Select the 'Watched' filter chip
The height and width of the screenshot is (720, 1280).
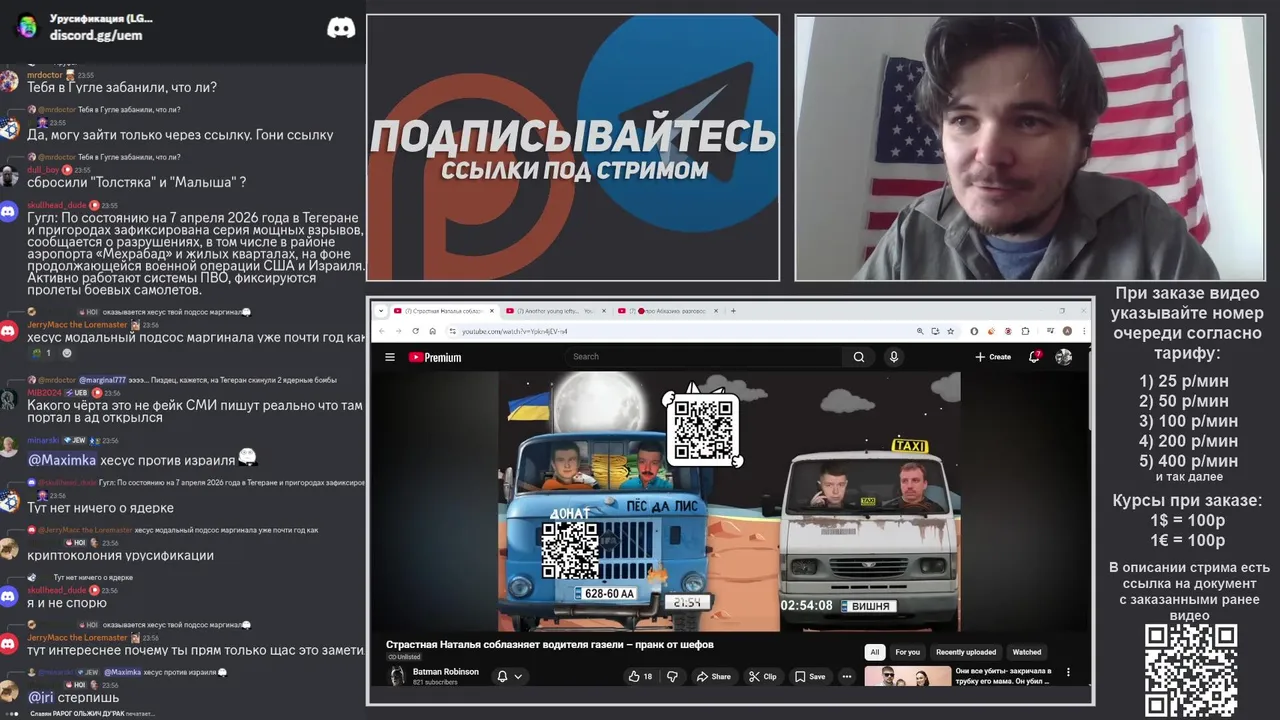pyautogui.click(x=1027, y=652)
